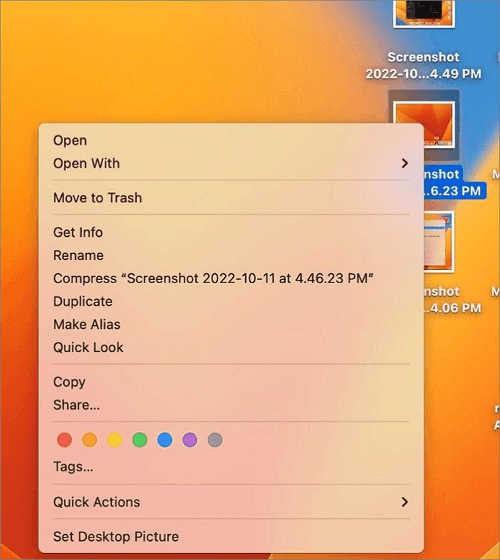Screen dimensions: 500x560
Task: Apply the orange tag color
Action: pos(90,440)
